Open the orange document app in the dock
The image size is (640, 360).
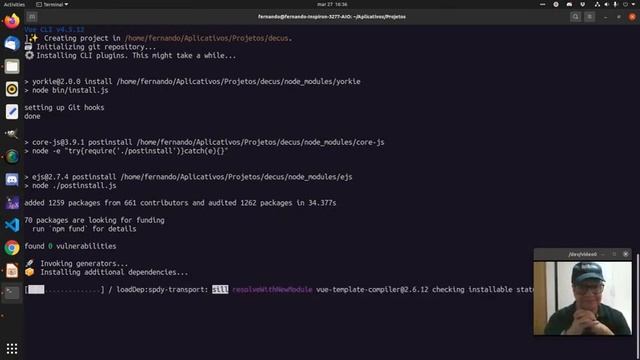[12, 270]
